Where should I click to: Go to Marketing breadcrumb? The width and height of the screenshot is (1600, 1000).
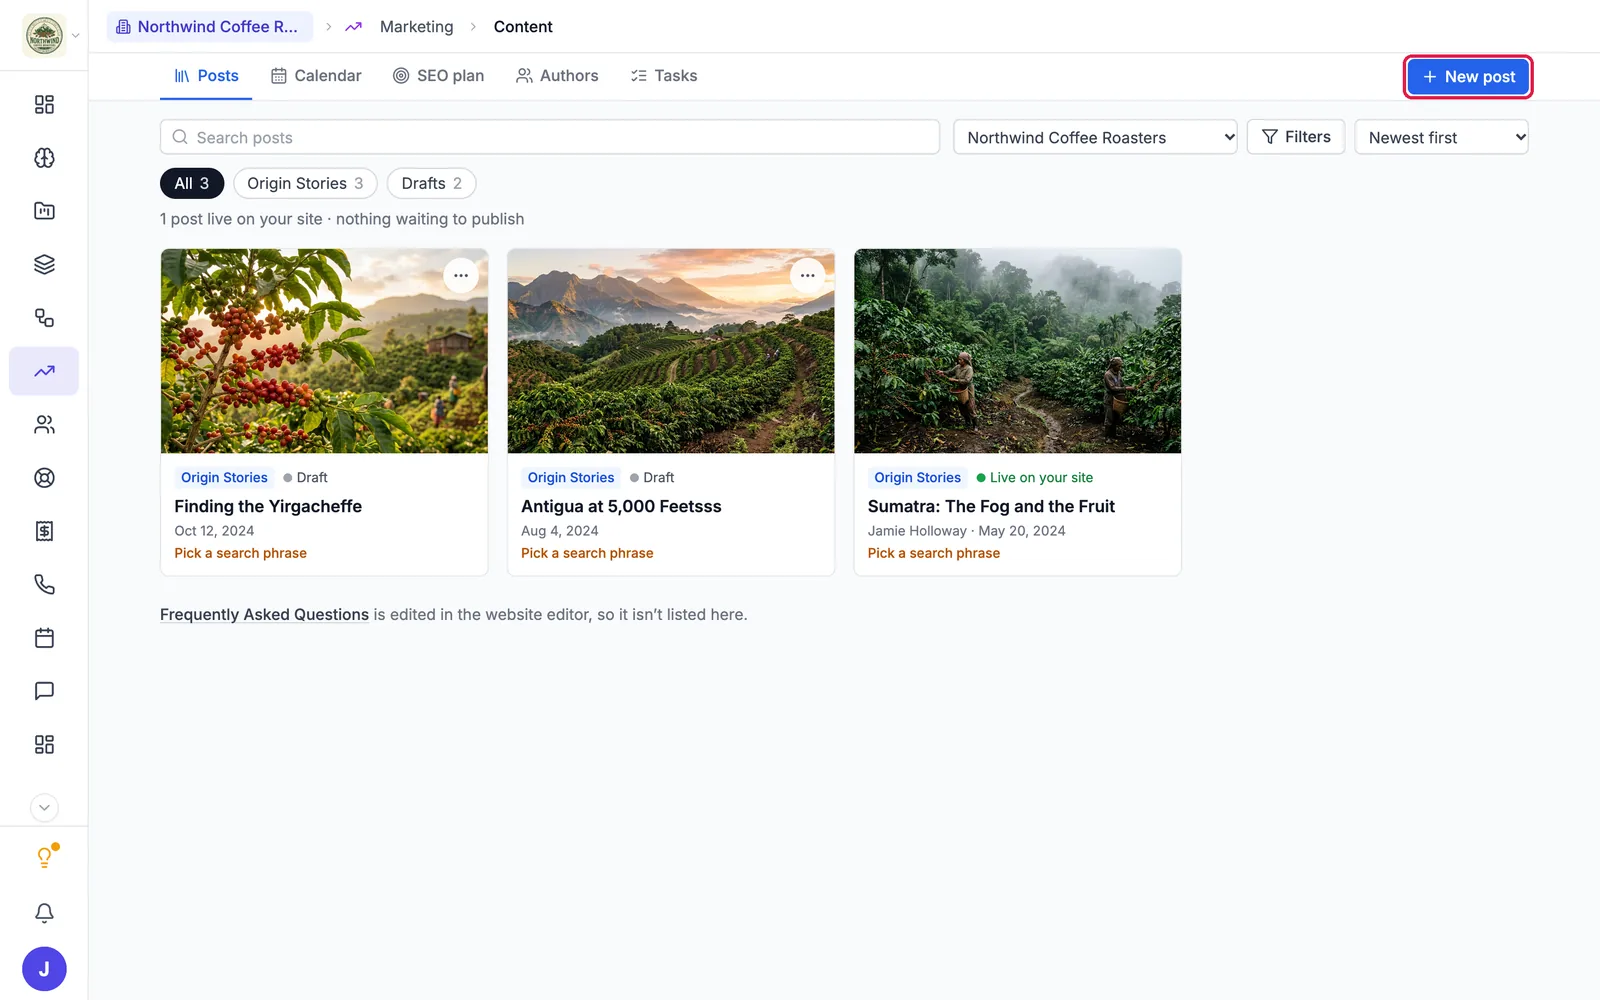pos(416,27)
